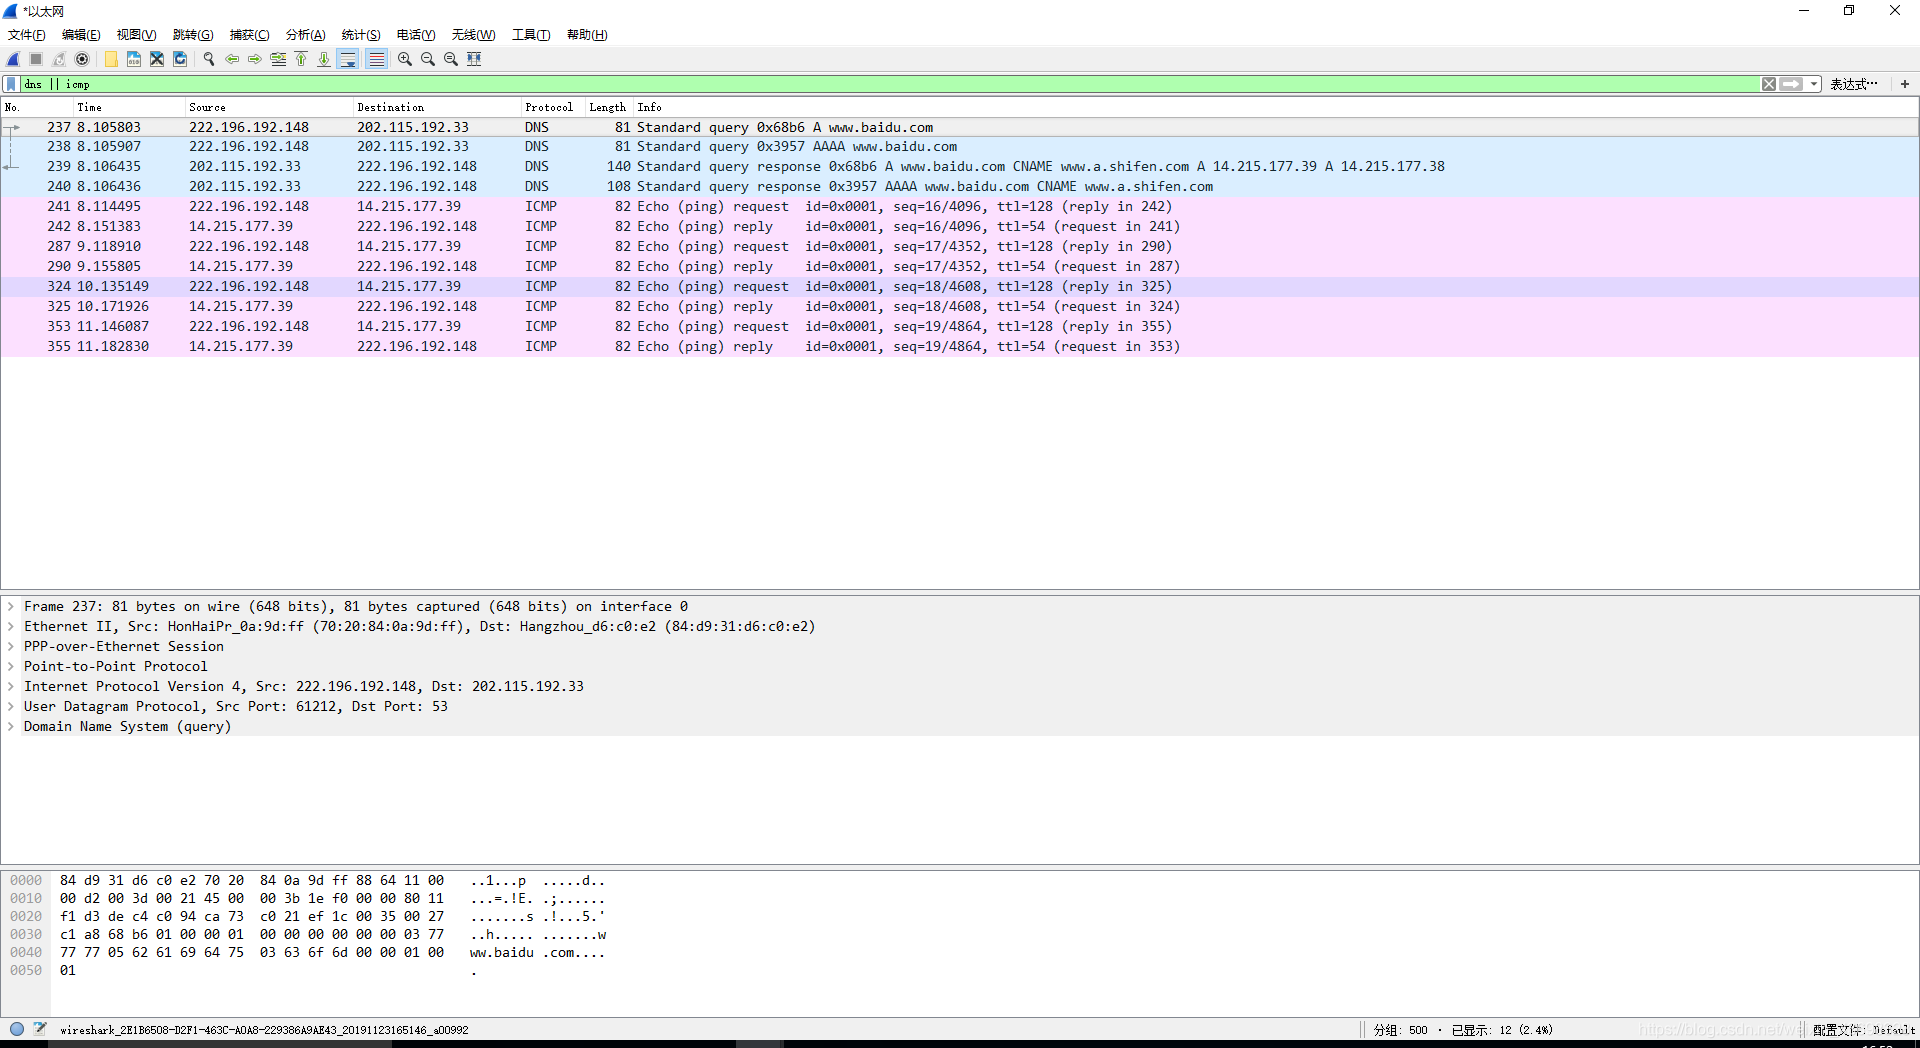The height and width of the screenshot is (1048, 1920).
Task: Sort by the Info column header
Action: (x=1275, y=107)
